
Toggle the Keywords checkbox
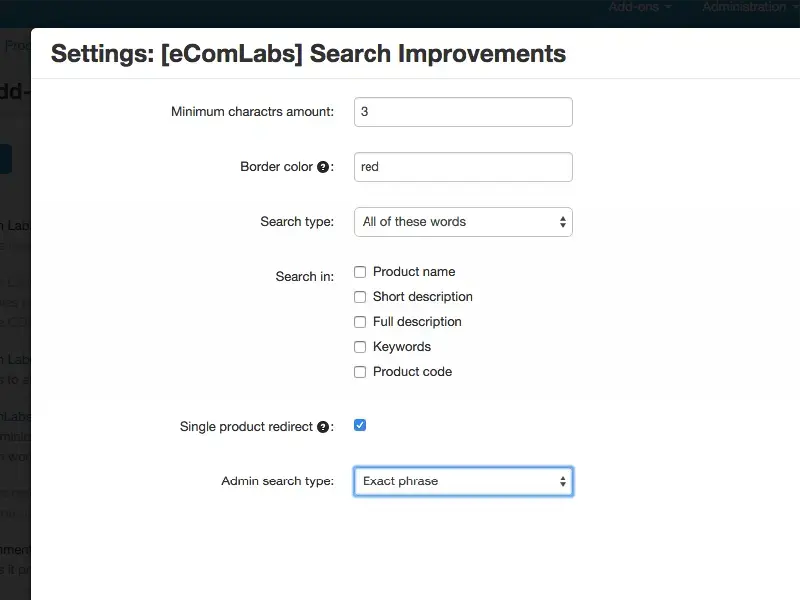(x=360, y=347)
